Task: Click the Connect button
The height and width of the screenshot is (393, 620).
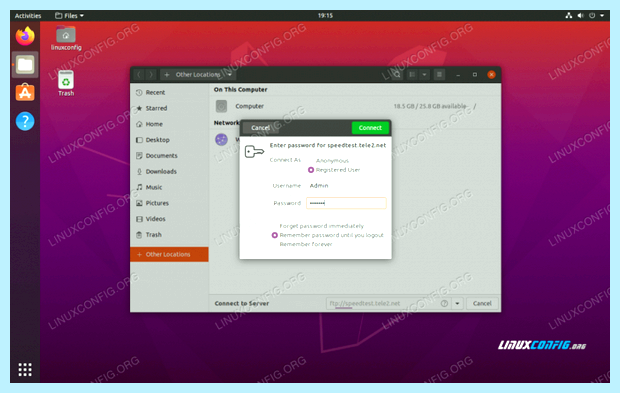Action: coord(370,128)
